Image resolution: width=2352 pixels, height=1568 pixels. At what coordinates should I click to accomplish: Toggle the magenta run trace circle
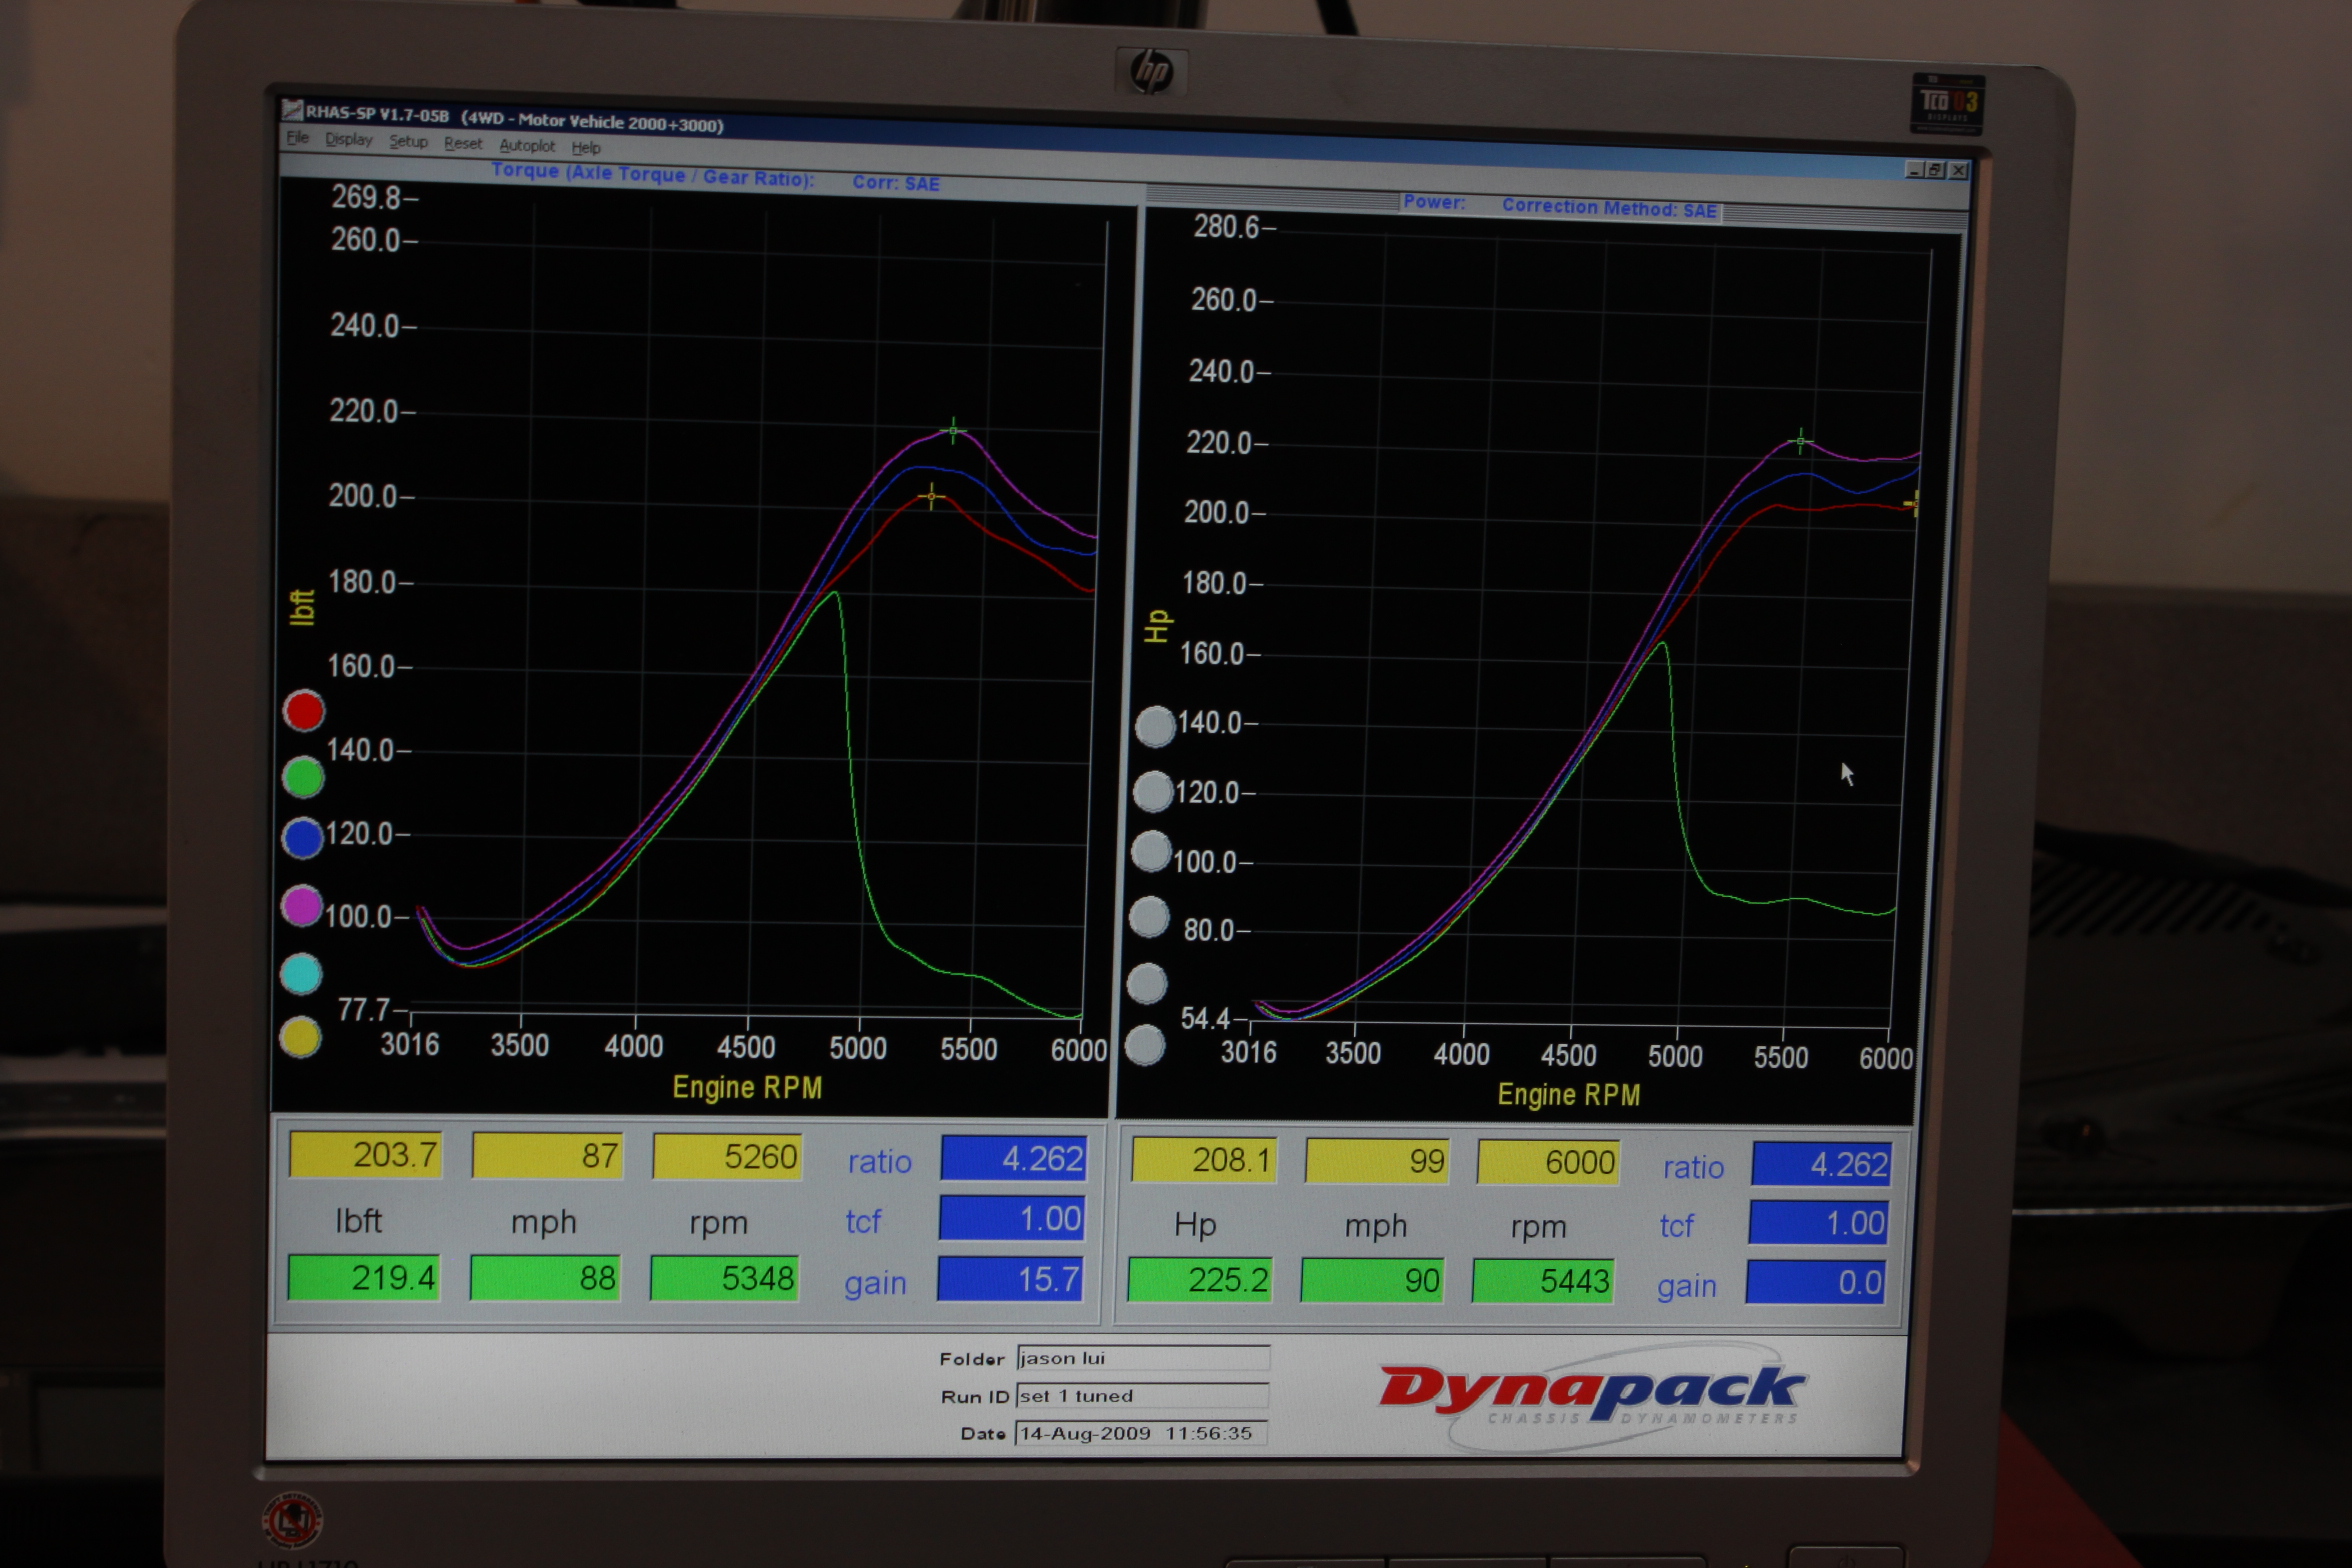click(x=302, y=906)
